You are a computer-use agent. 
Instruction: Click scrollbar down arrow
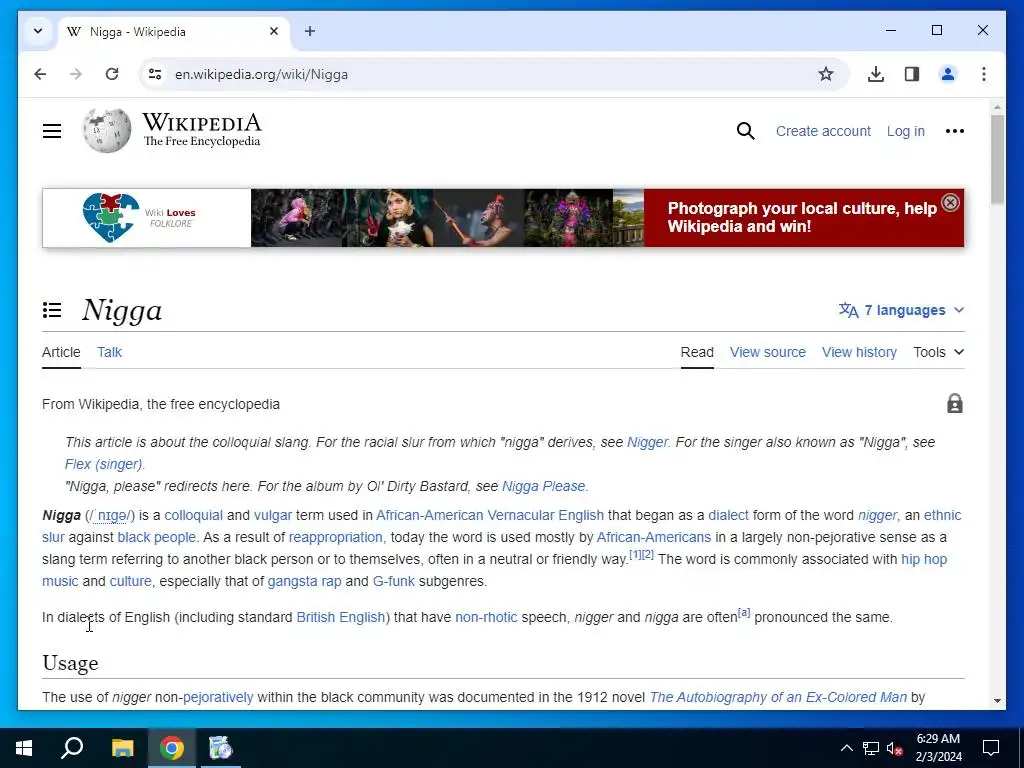coord(997,701)
